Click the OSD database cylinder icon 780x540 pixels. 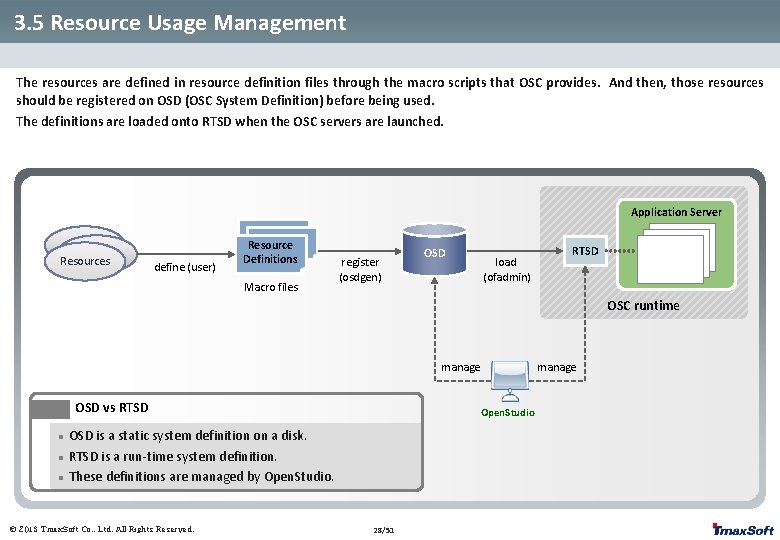pos(434,249)
